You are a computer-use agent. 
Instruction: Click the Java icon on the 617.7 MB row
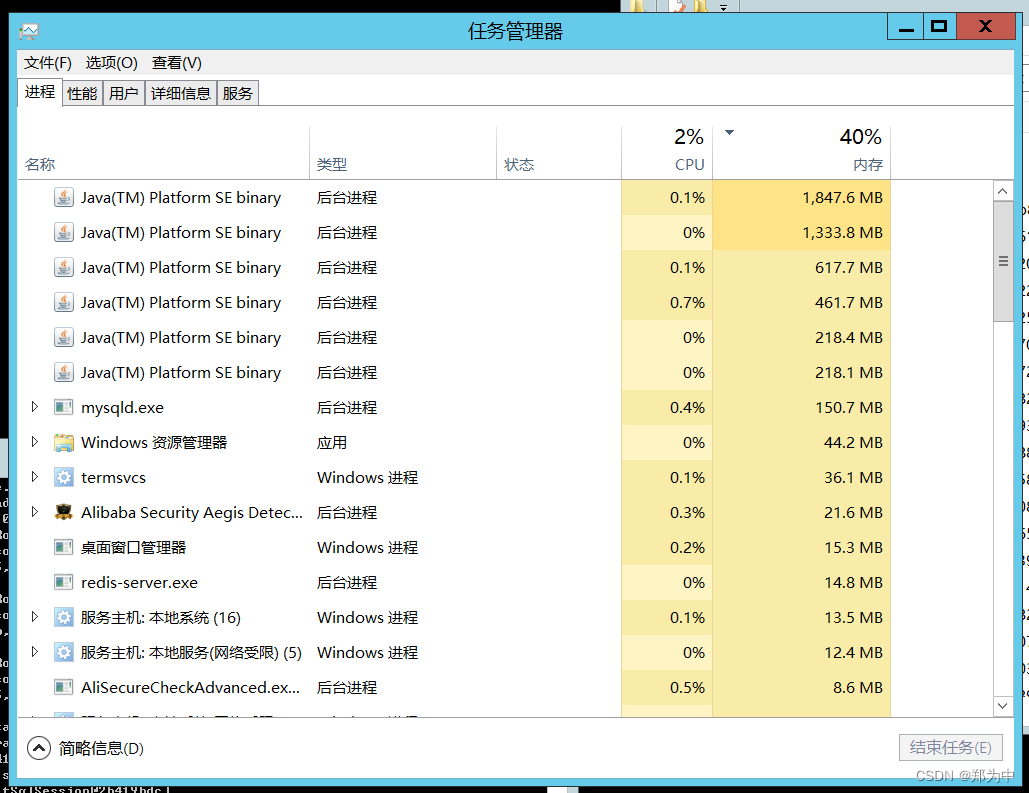(64, 267)
